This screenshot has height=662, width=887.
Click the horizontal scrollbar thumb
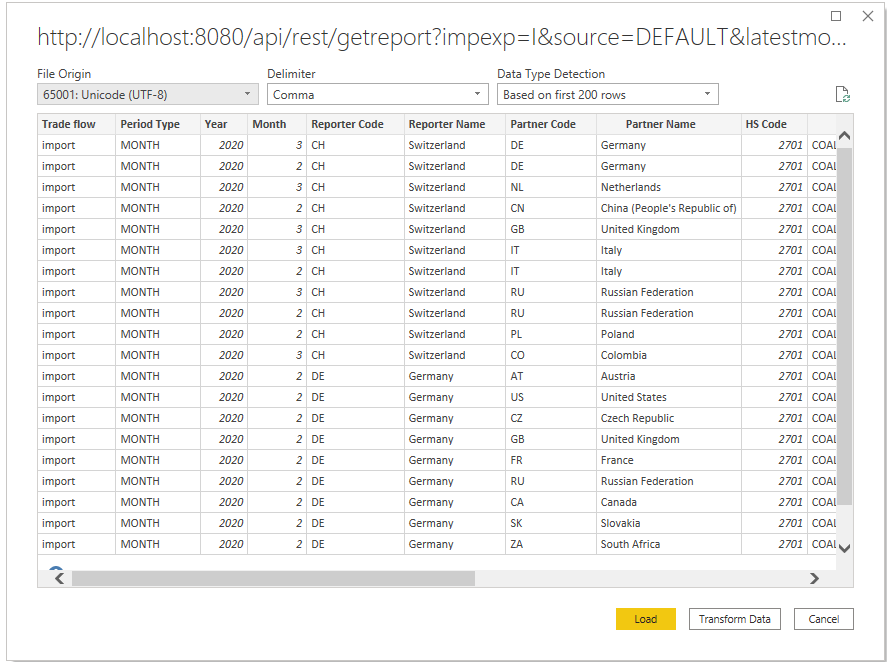coord(273,578)
